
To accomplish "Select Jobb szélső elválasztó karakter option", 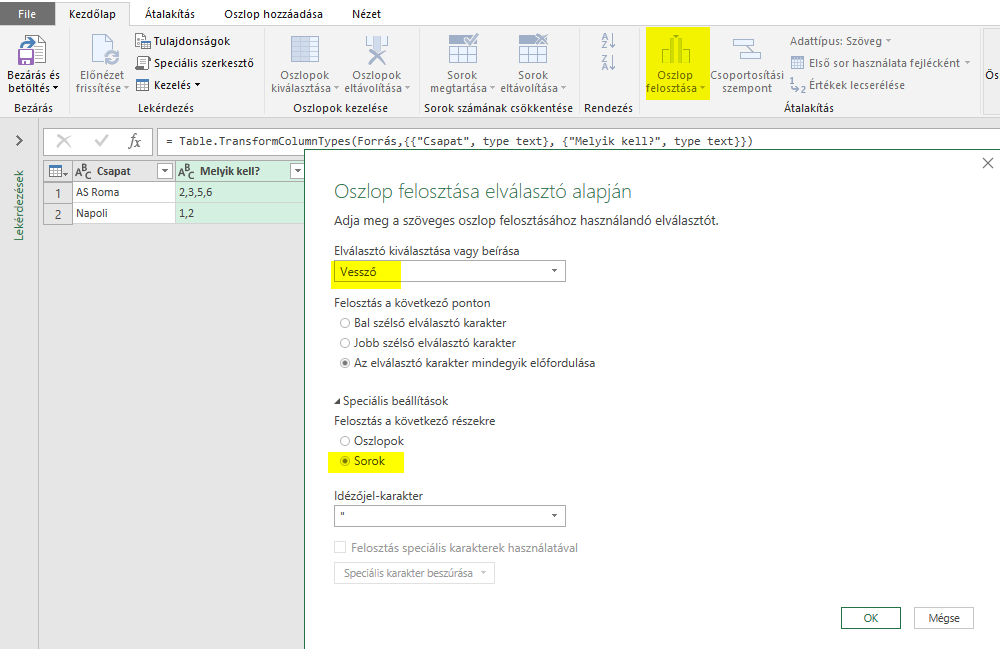I will pyautogui.click(x=345, y=343).
